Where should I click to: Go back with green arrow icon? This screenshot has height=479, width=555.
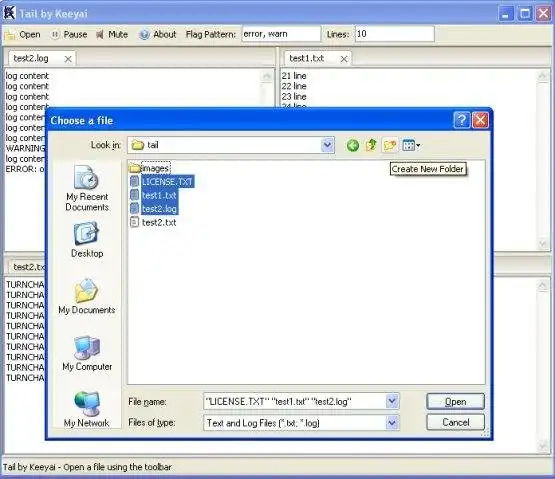click(353, 145)
